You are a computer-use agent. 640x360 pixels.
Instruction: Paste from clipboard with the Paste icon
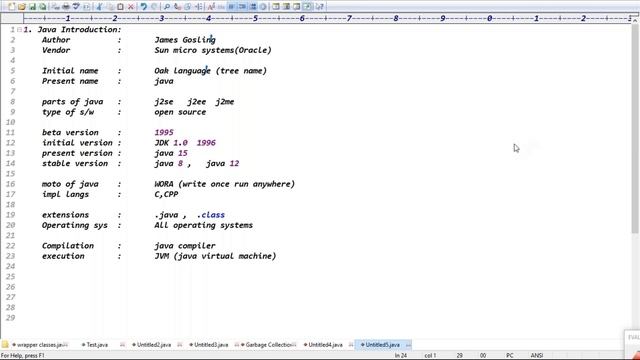tap(120, 7)
